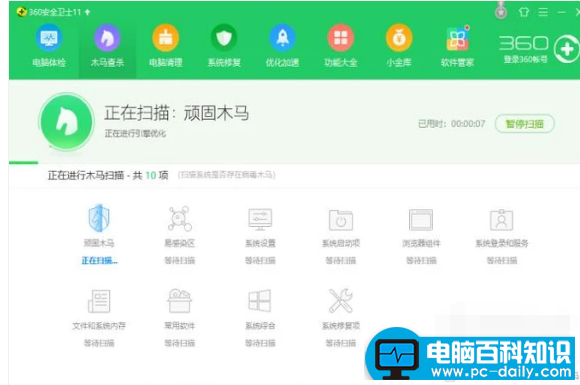The width and height of the screenshot is (580, 385).
Task: Open the skin shirt icon in title bar
Action: coord(524,12)
